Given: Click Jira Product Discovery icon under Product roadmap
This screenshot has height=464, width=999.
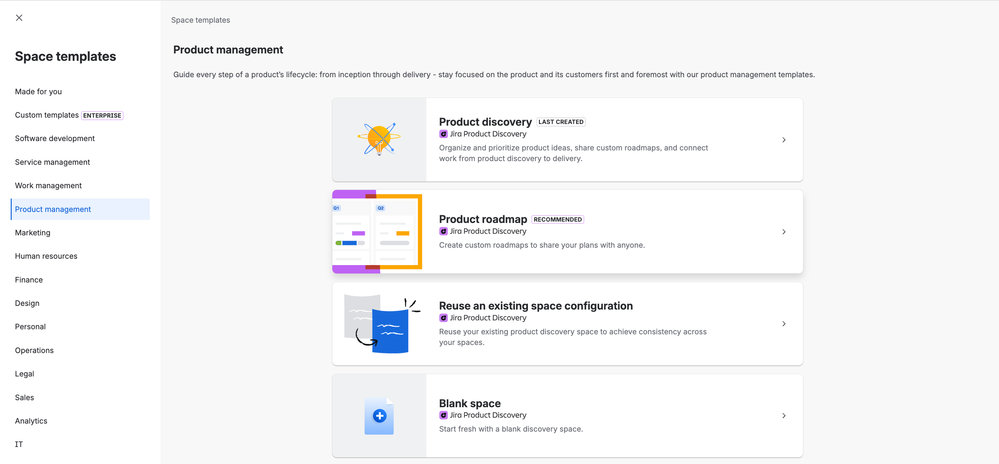Looking at the screenshot, I should (444, 231).
